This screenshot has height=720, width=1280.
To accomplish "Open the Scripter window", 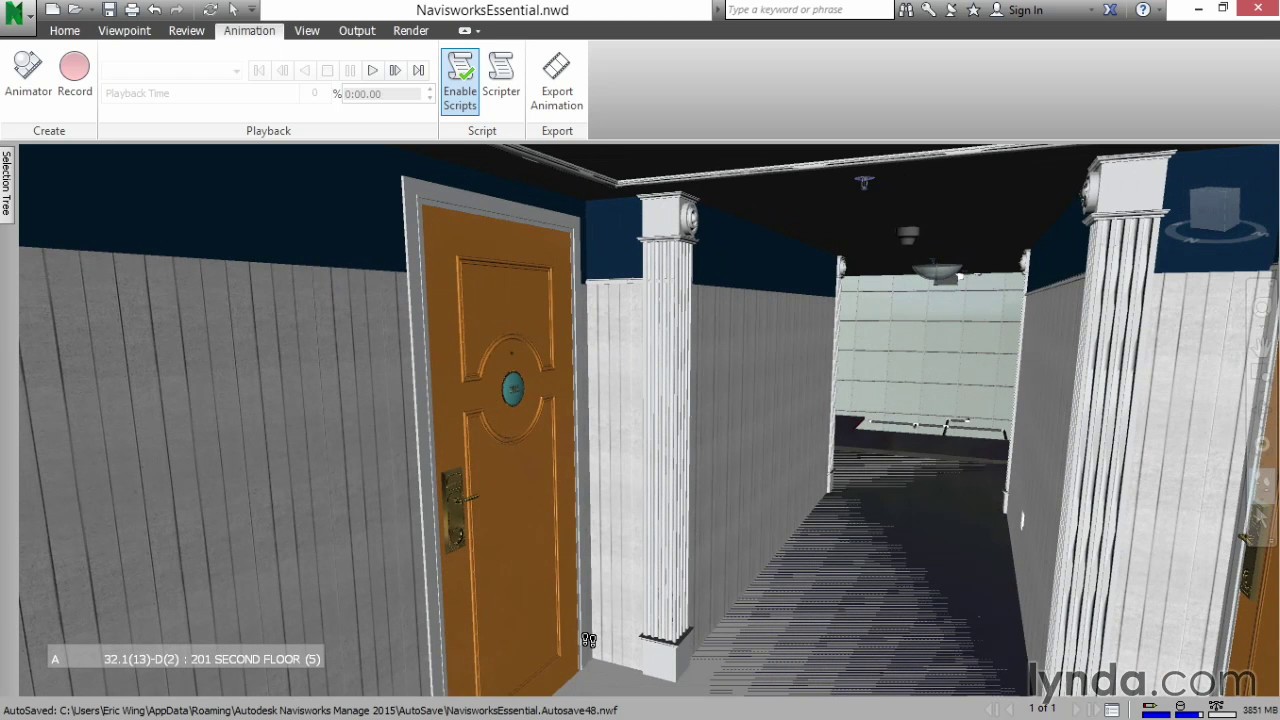I will point(501,75).
